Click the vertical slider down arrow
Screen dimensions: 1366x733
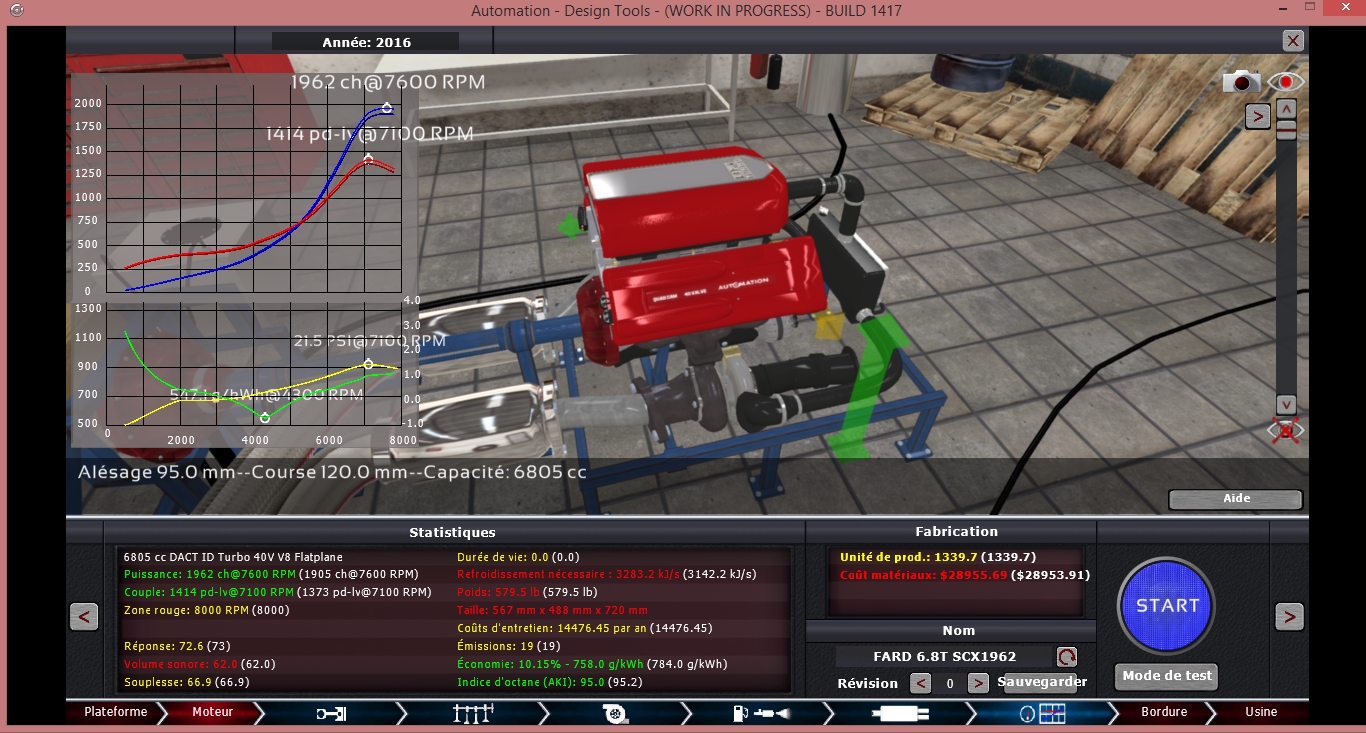pos(1287,405)
